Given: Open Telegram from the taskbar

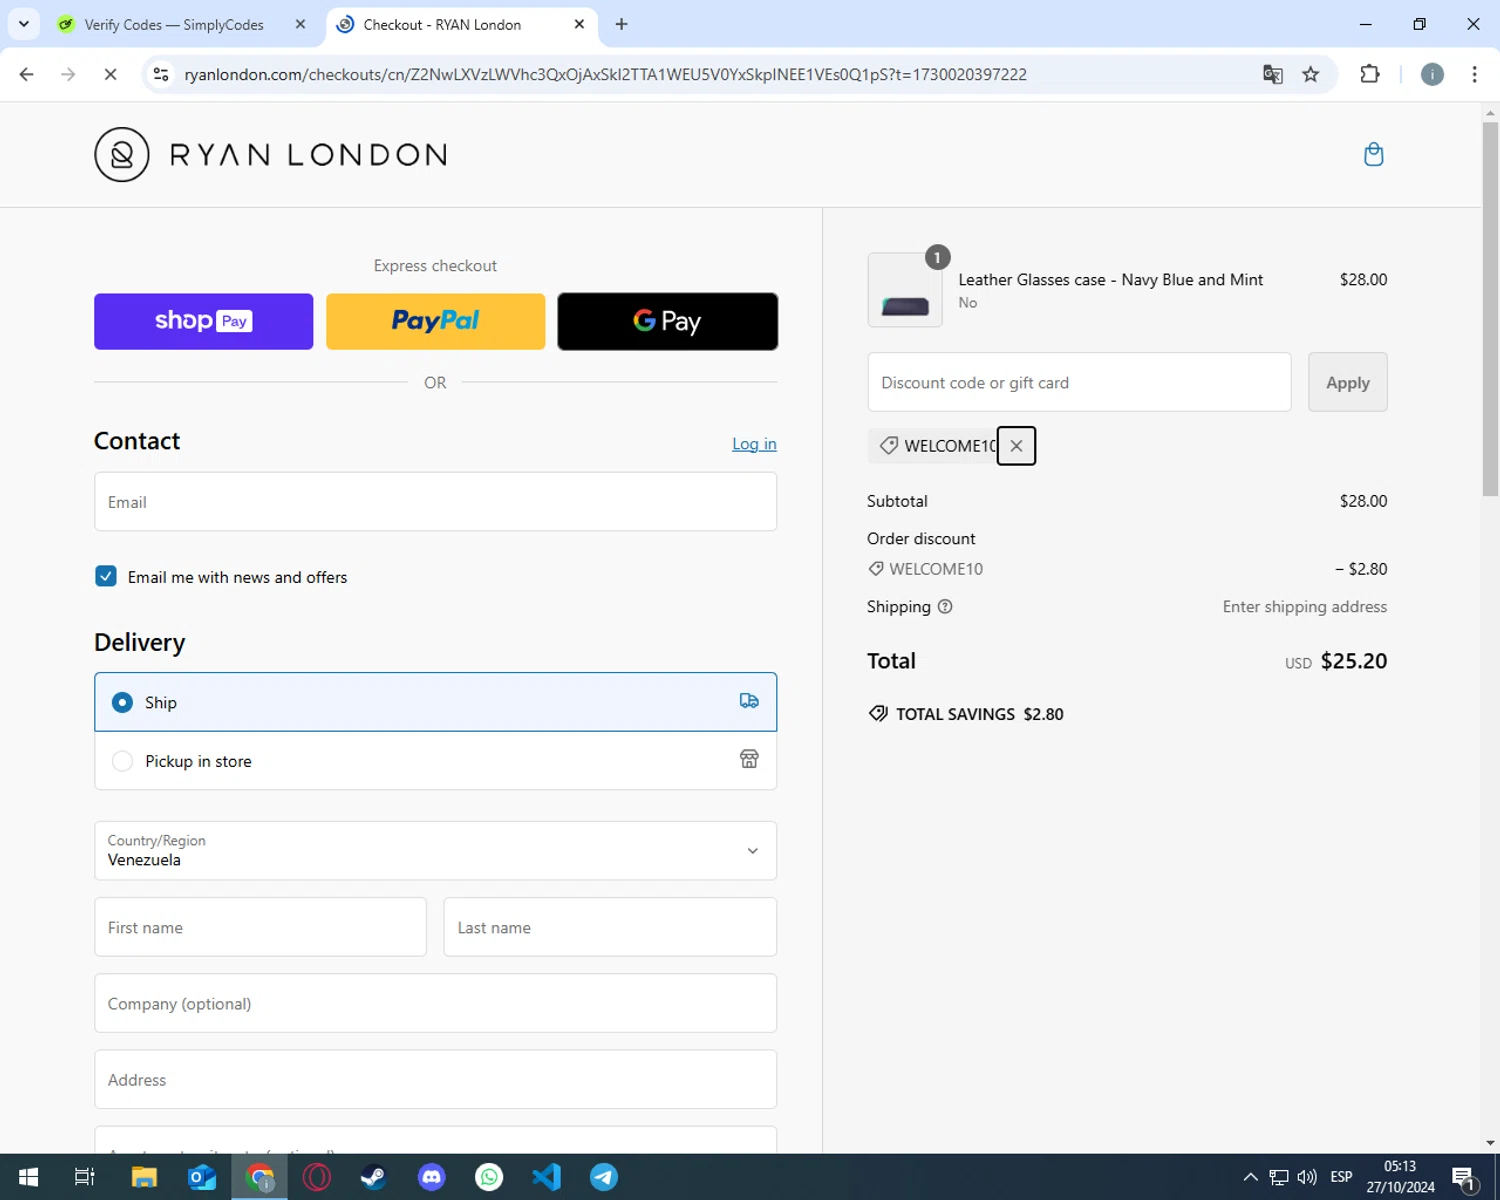Looking at the screenshot, I should [x=604, y=1177].
